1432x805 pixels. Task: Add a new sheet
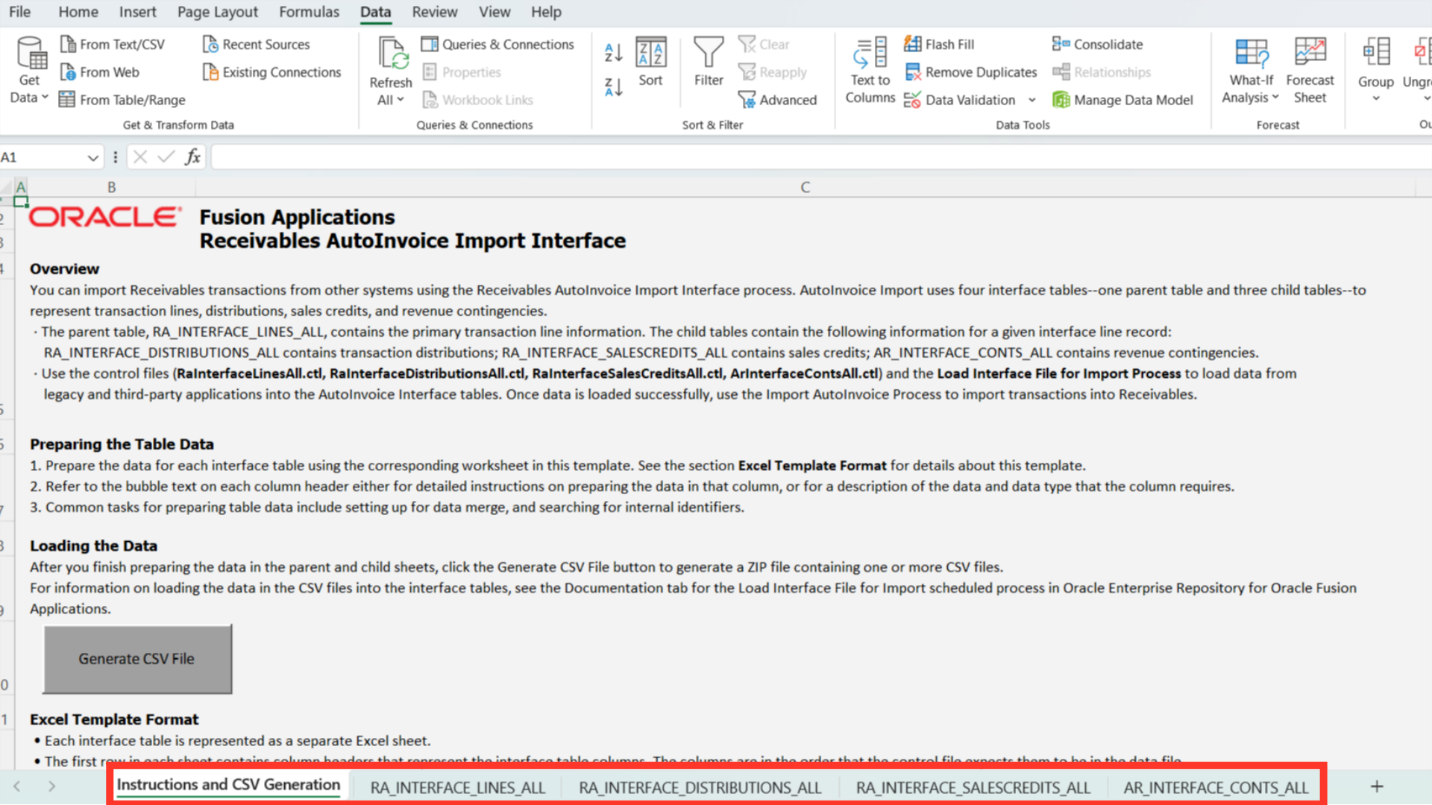point(1377,787)
